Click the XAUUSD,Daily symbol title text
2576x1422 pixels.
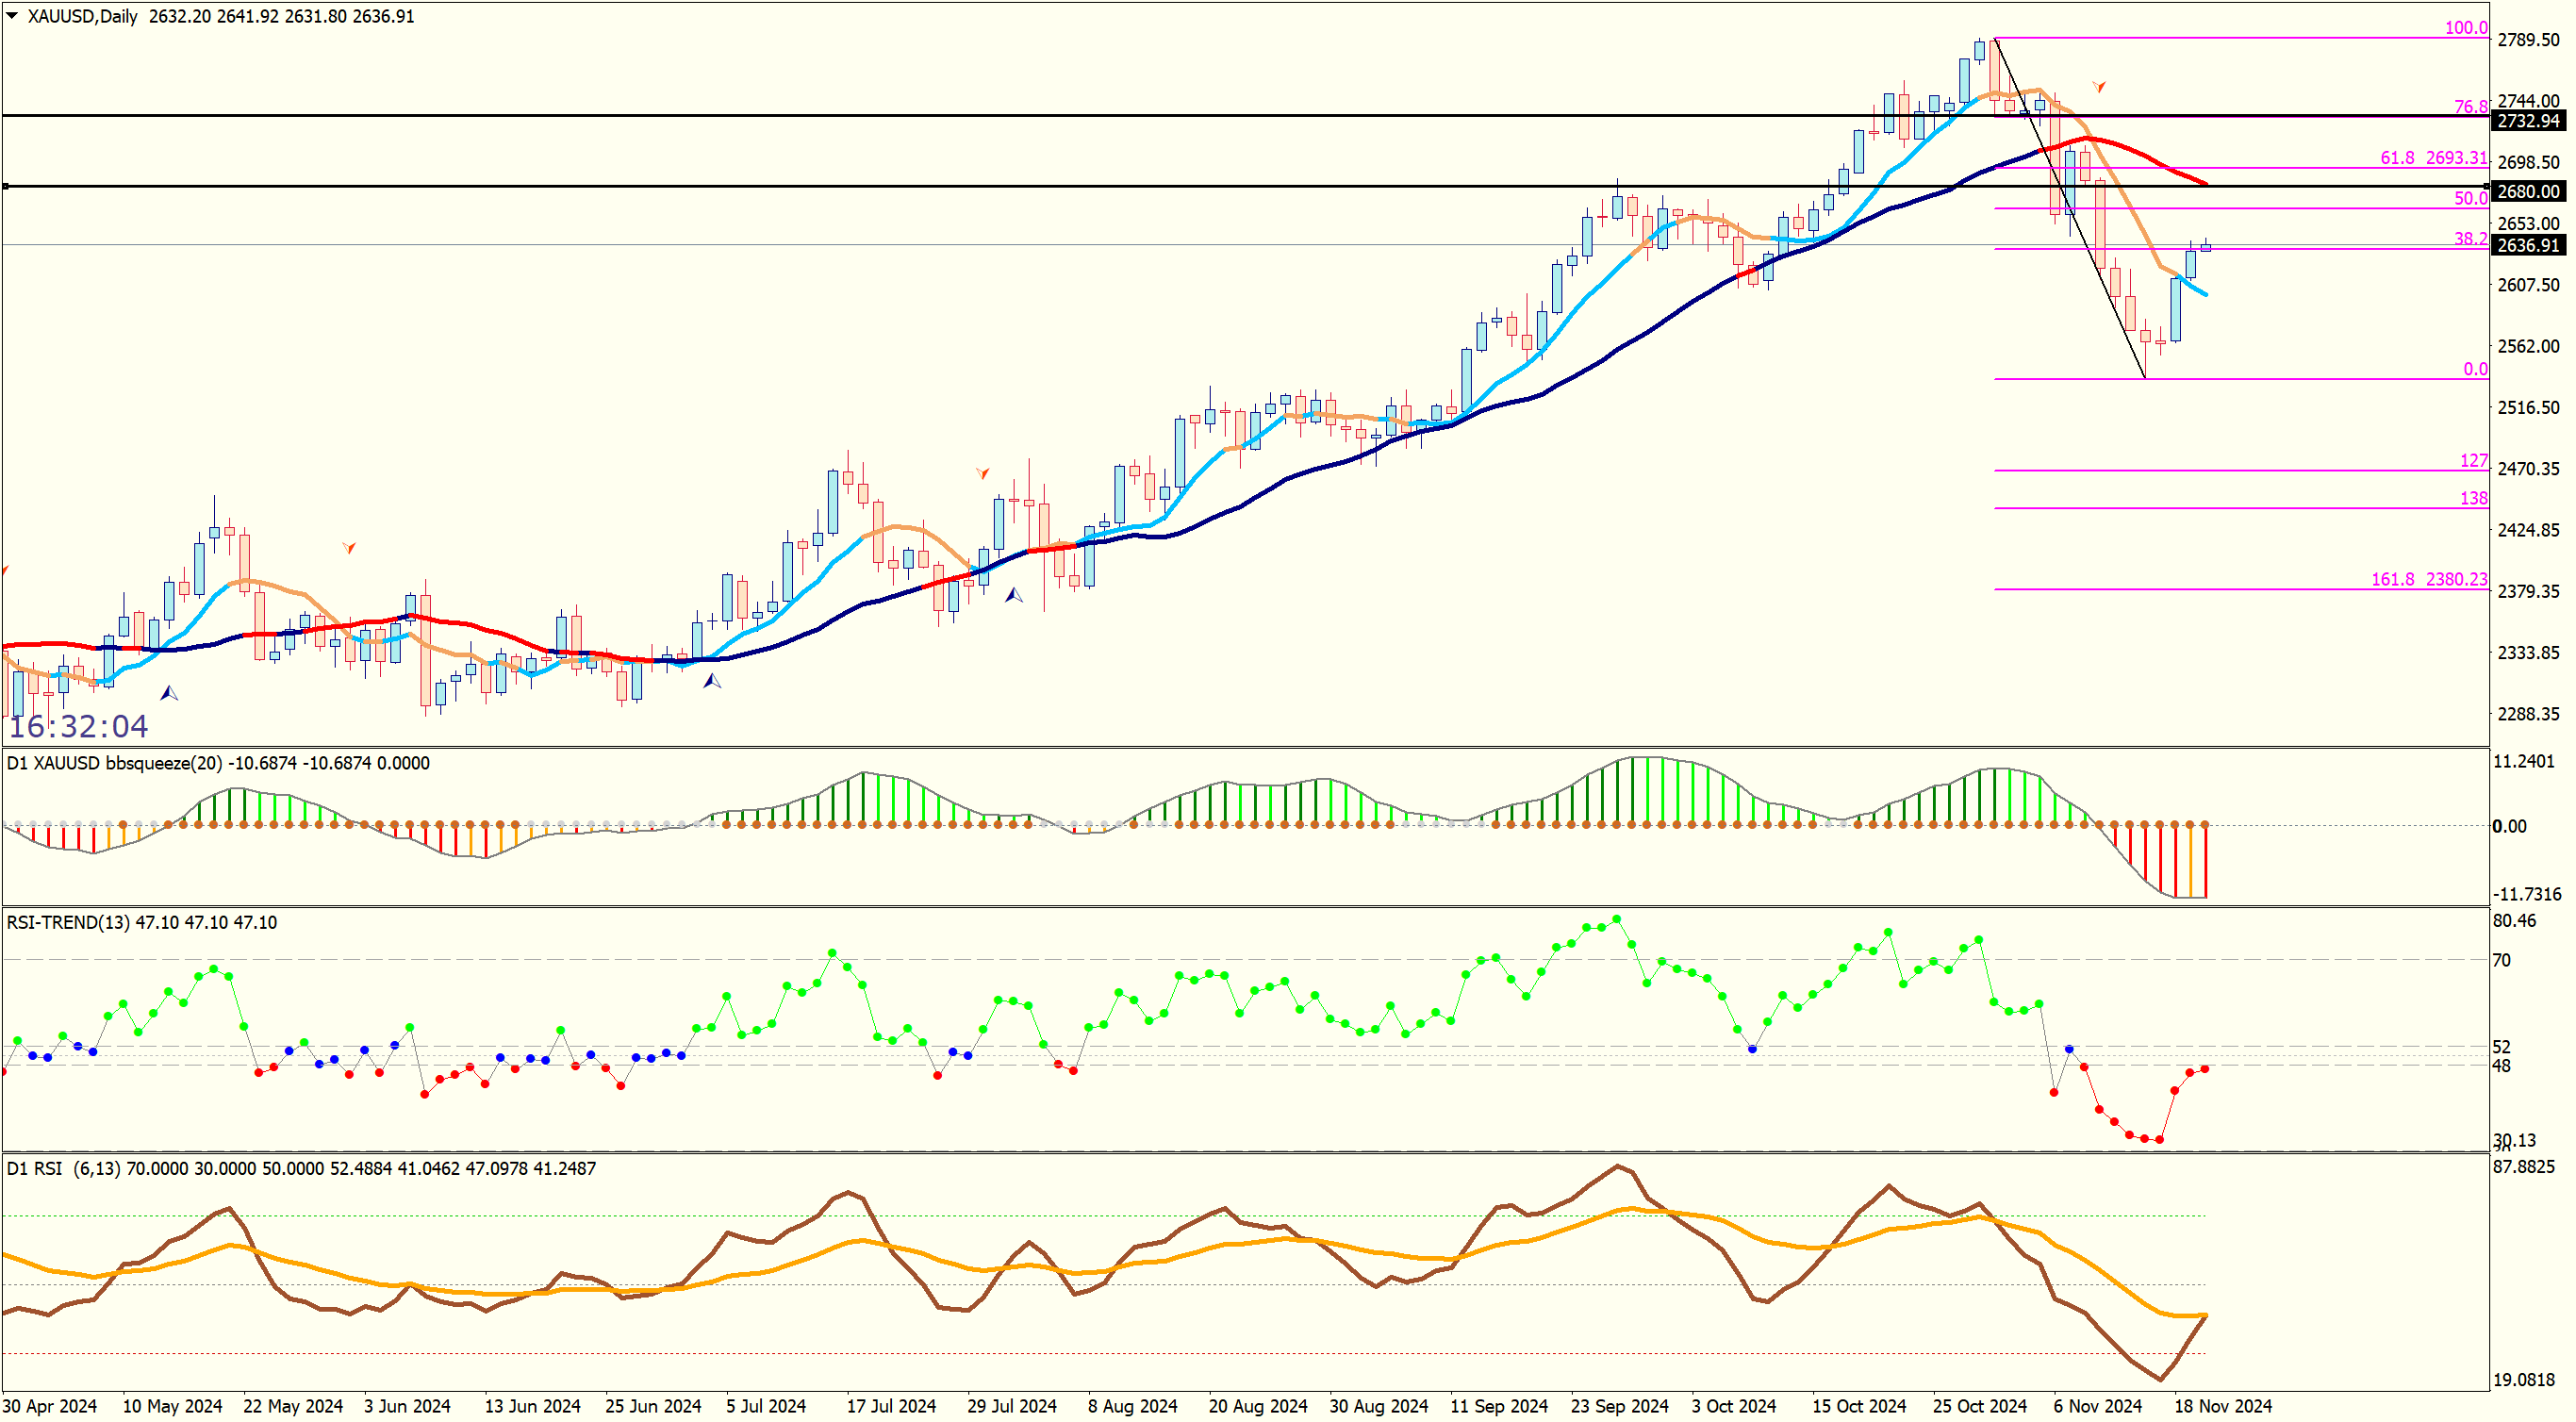click(x=82, y=16)
